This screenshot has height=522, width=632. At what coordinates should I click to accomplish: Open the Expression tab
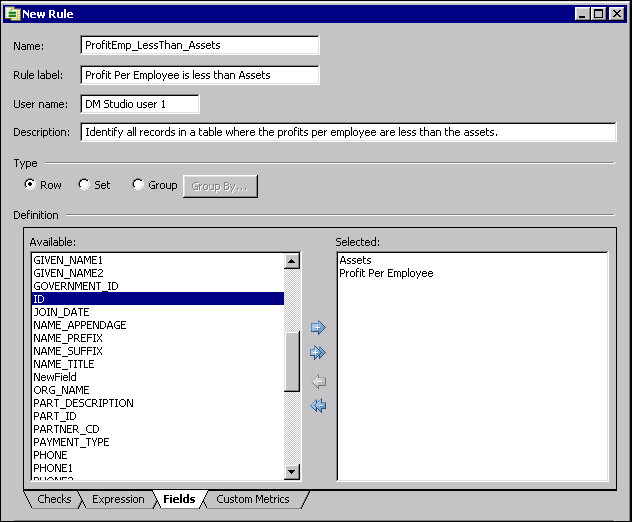click(x=118, y=499)
